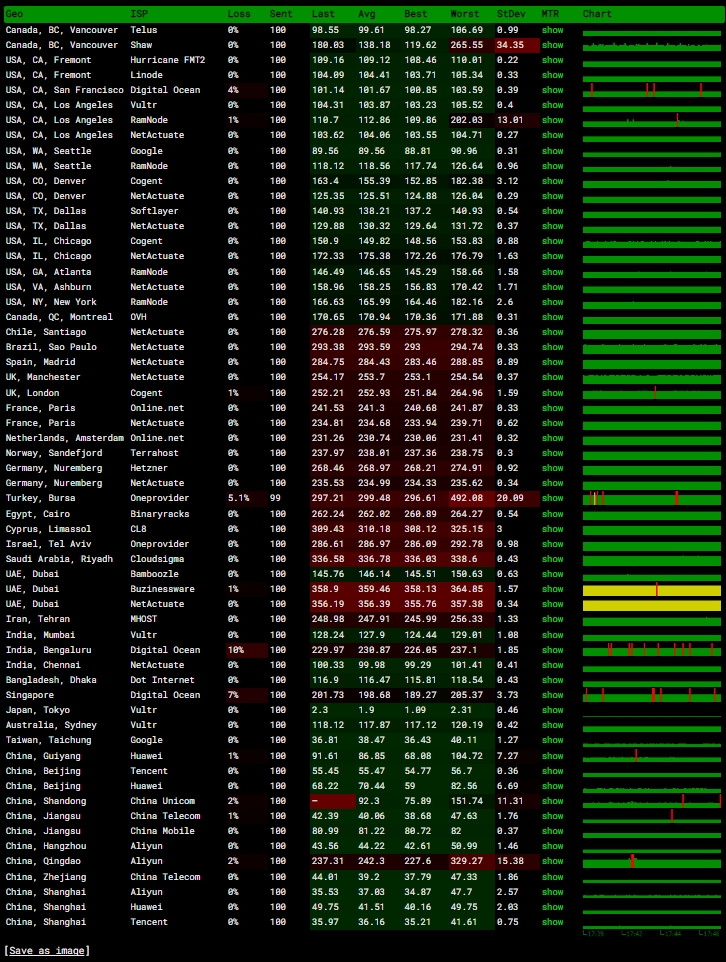
Task: Show MTR for Shanghai Tencent row
Action: tap(552, 922)
